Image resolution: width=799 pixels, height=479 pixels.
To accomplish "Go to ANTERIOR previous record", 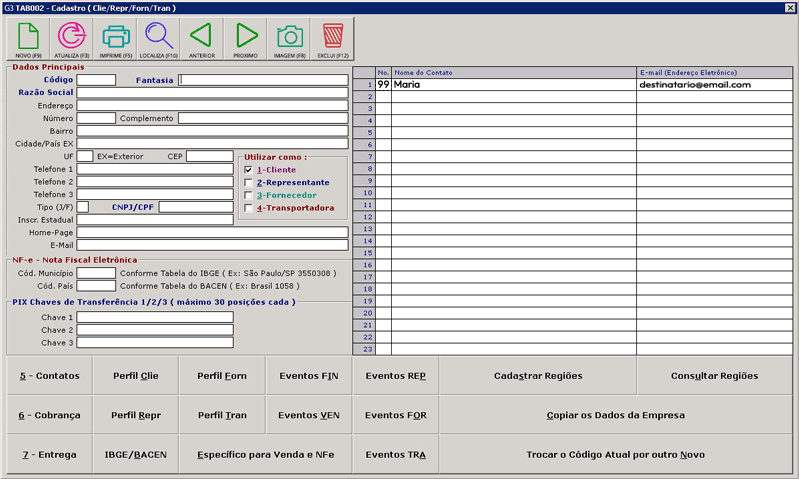I will tap(201, 39).
